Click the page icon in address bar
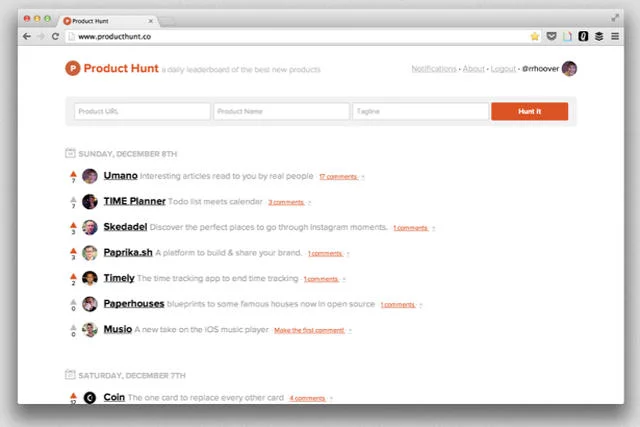This screenshot has width=640, height=427. coord(71,37)
